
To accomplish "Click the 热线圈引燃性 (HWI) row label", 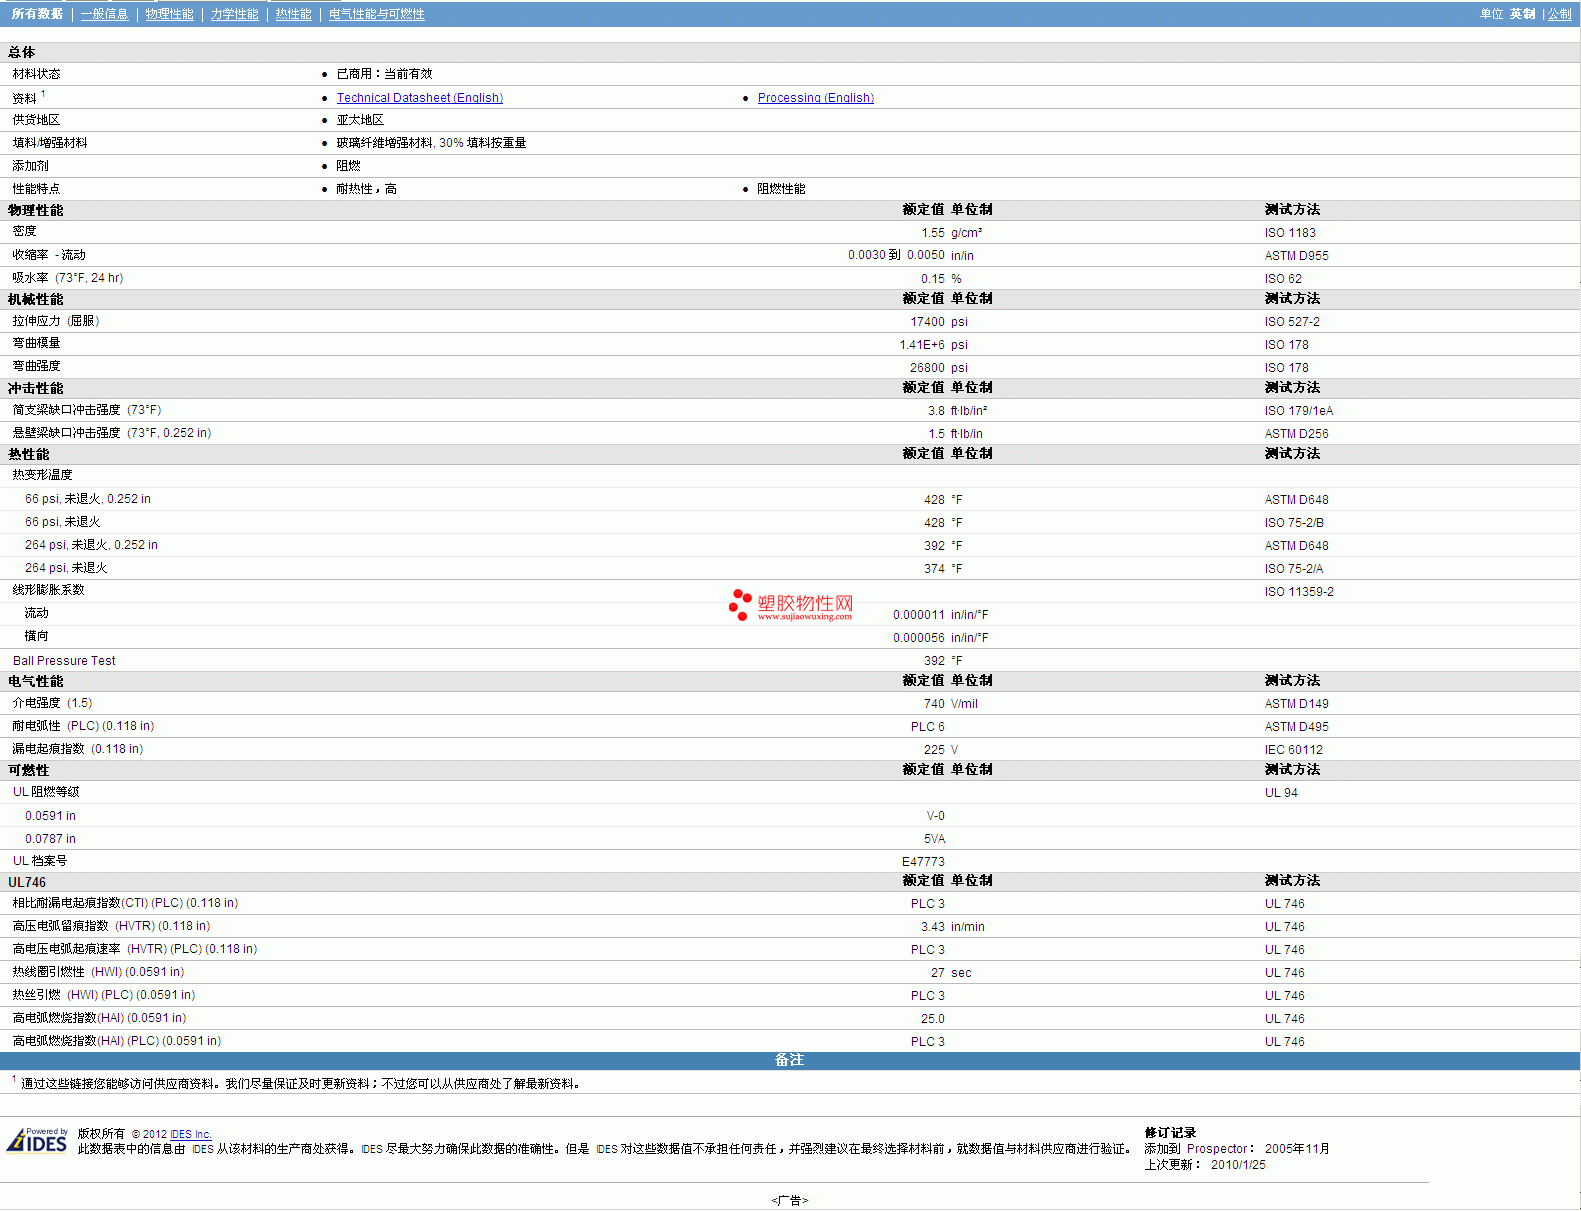I will (98, 972).
